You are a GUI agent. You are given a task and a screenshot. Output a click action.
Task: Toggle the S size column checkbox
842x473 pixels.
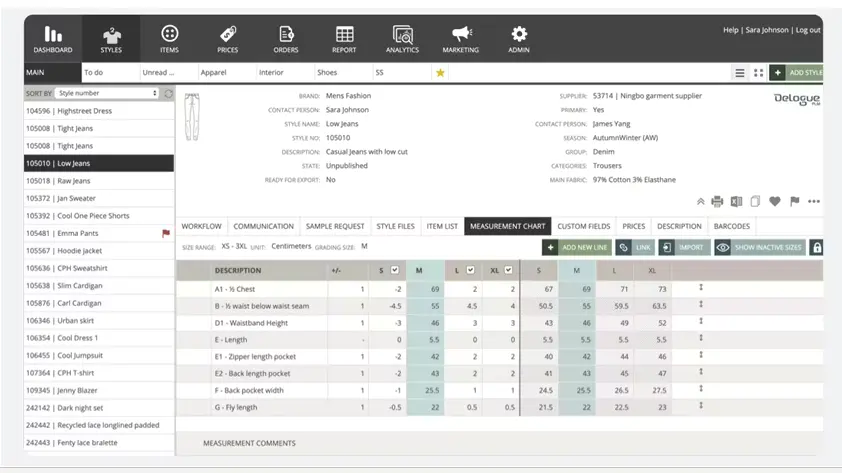[395, 270]
